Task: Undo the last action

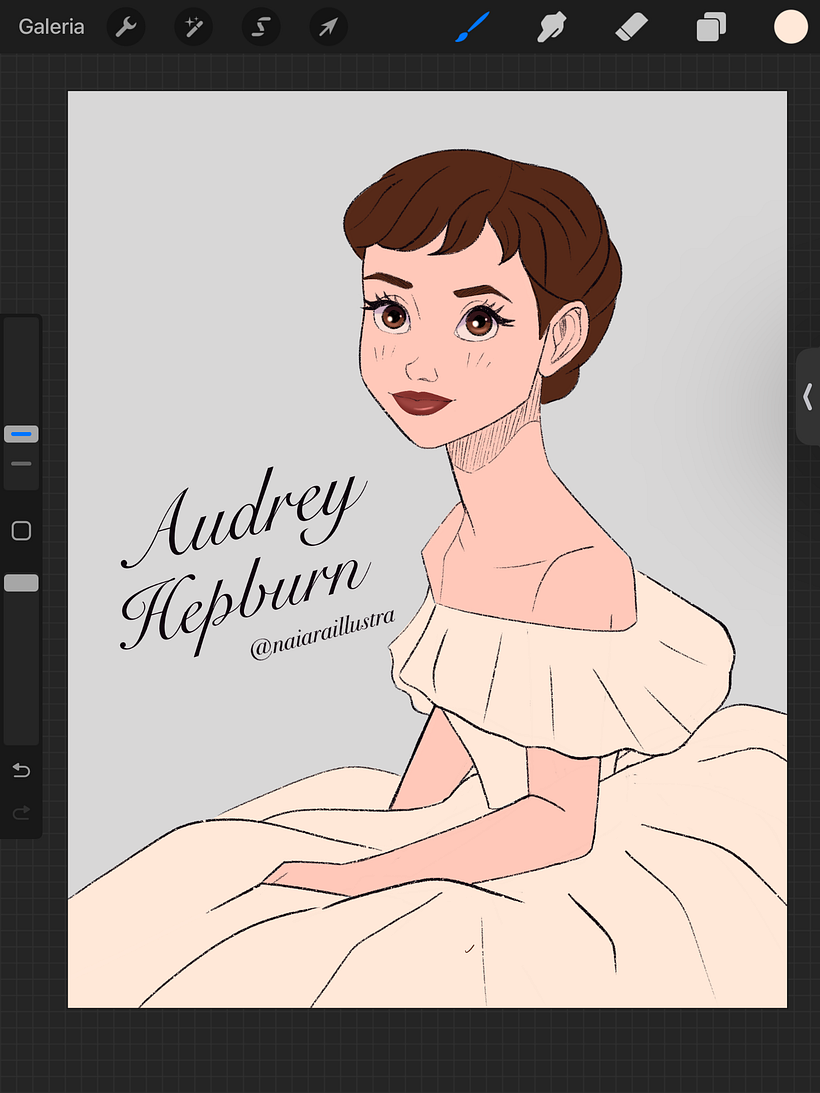Action: [x=22, y=770]
